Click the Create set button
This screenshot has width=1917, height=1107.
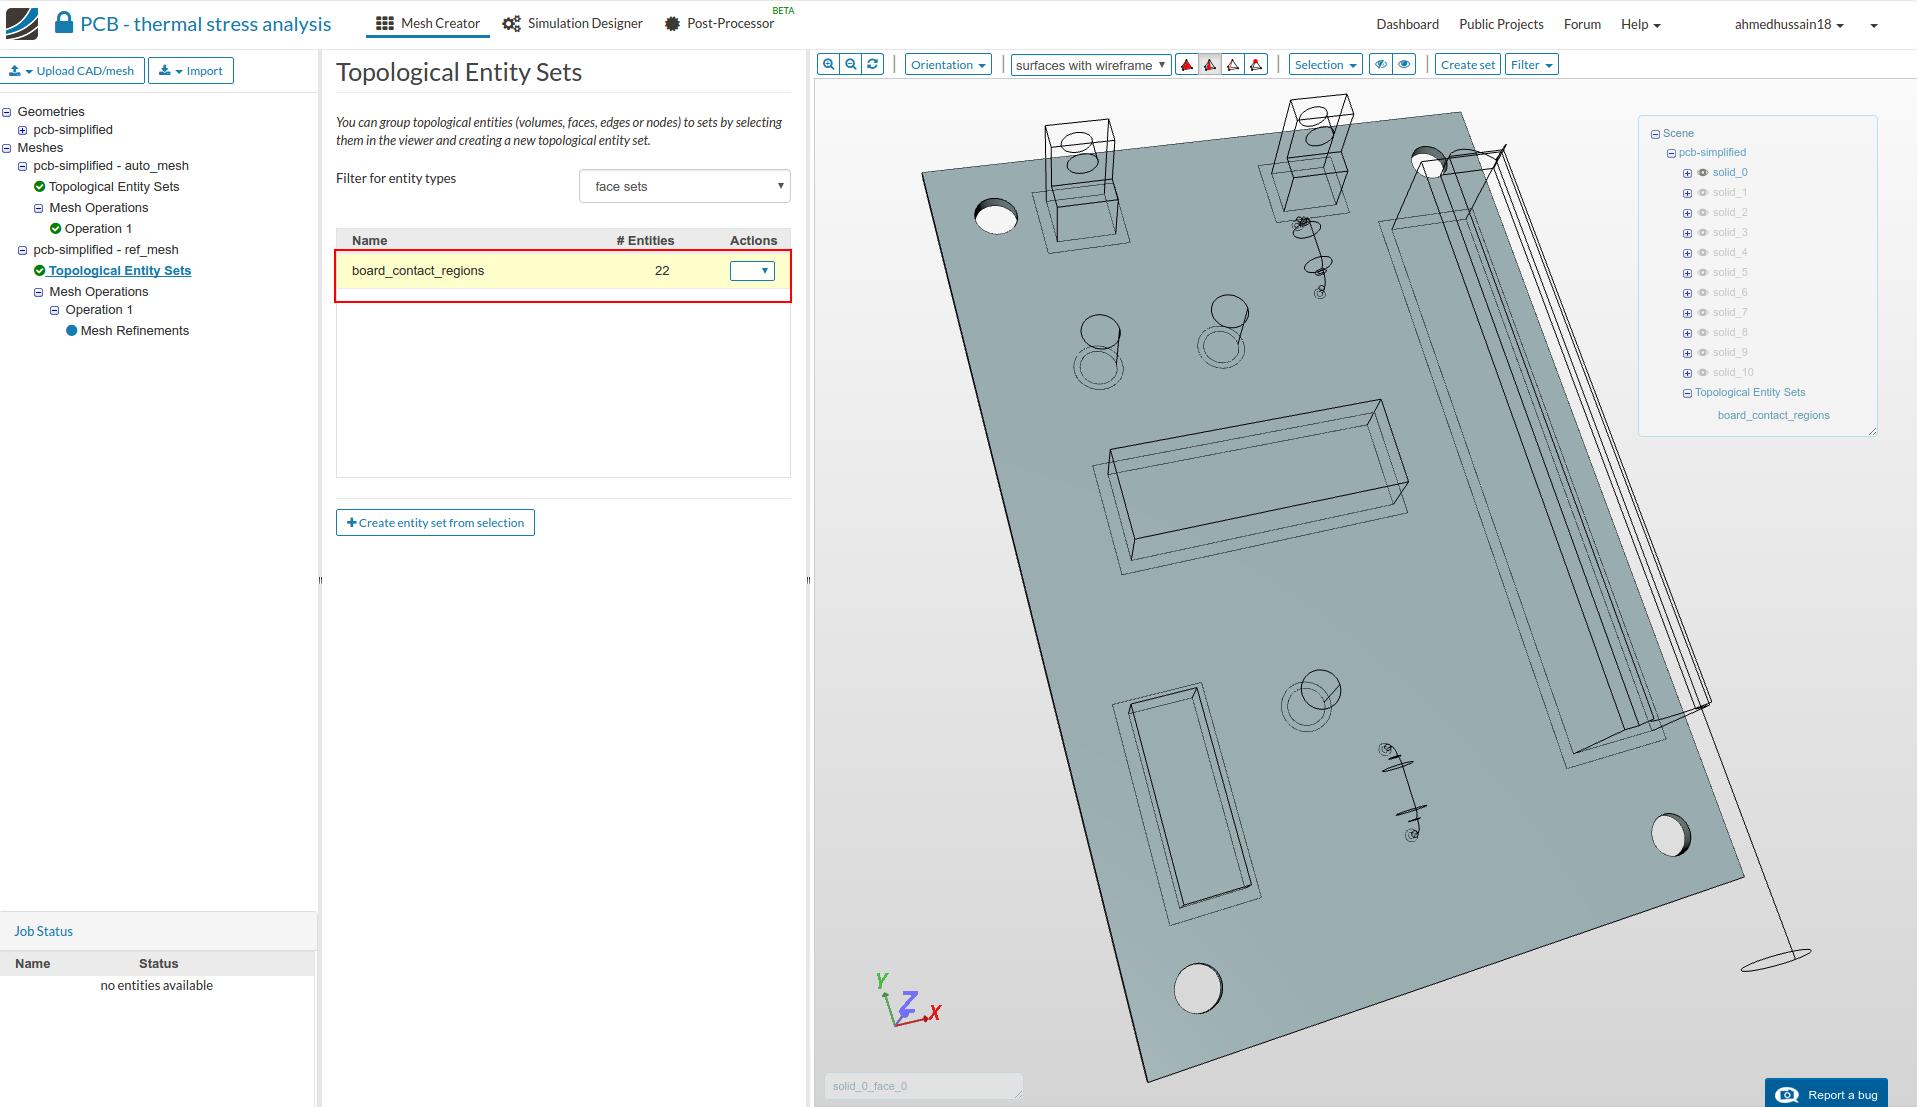(1468, 65)
